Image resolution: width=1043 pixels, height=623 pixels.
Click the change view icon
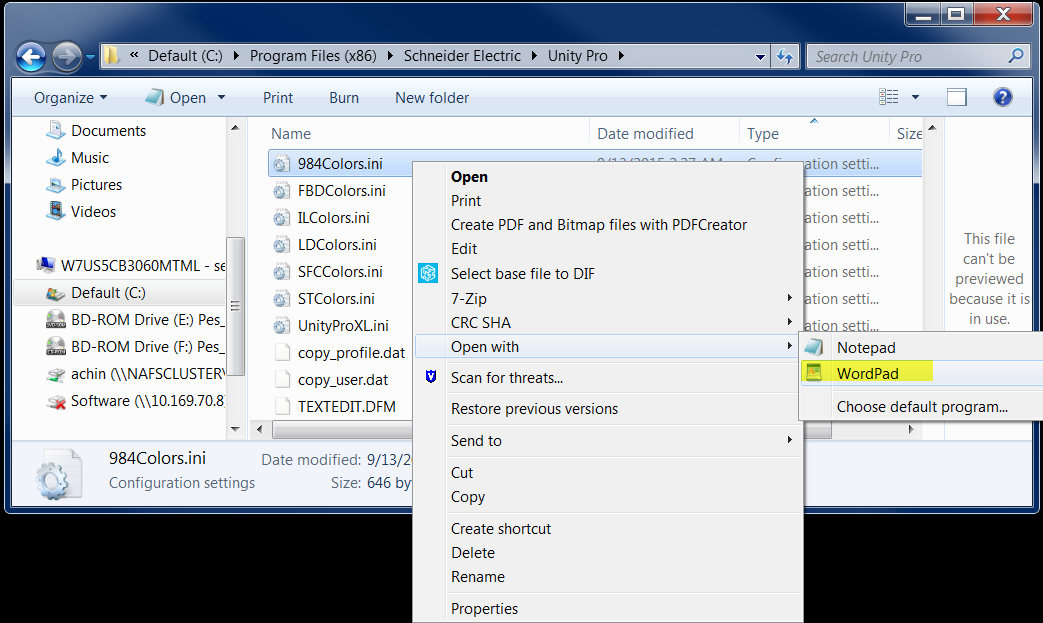tap(889, 97)
